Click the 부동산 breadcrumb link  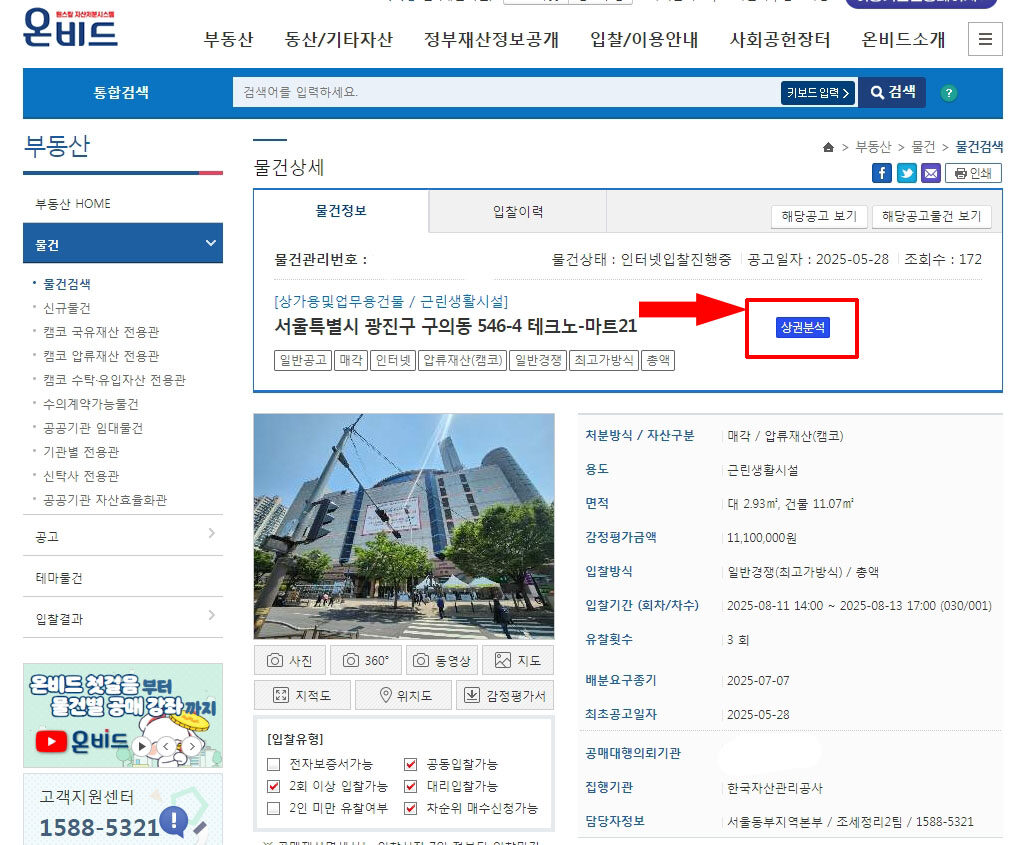873,147
